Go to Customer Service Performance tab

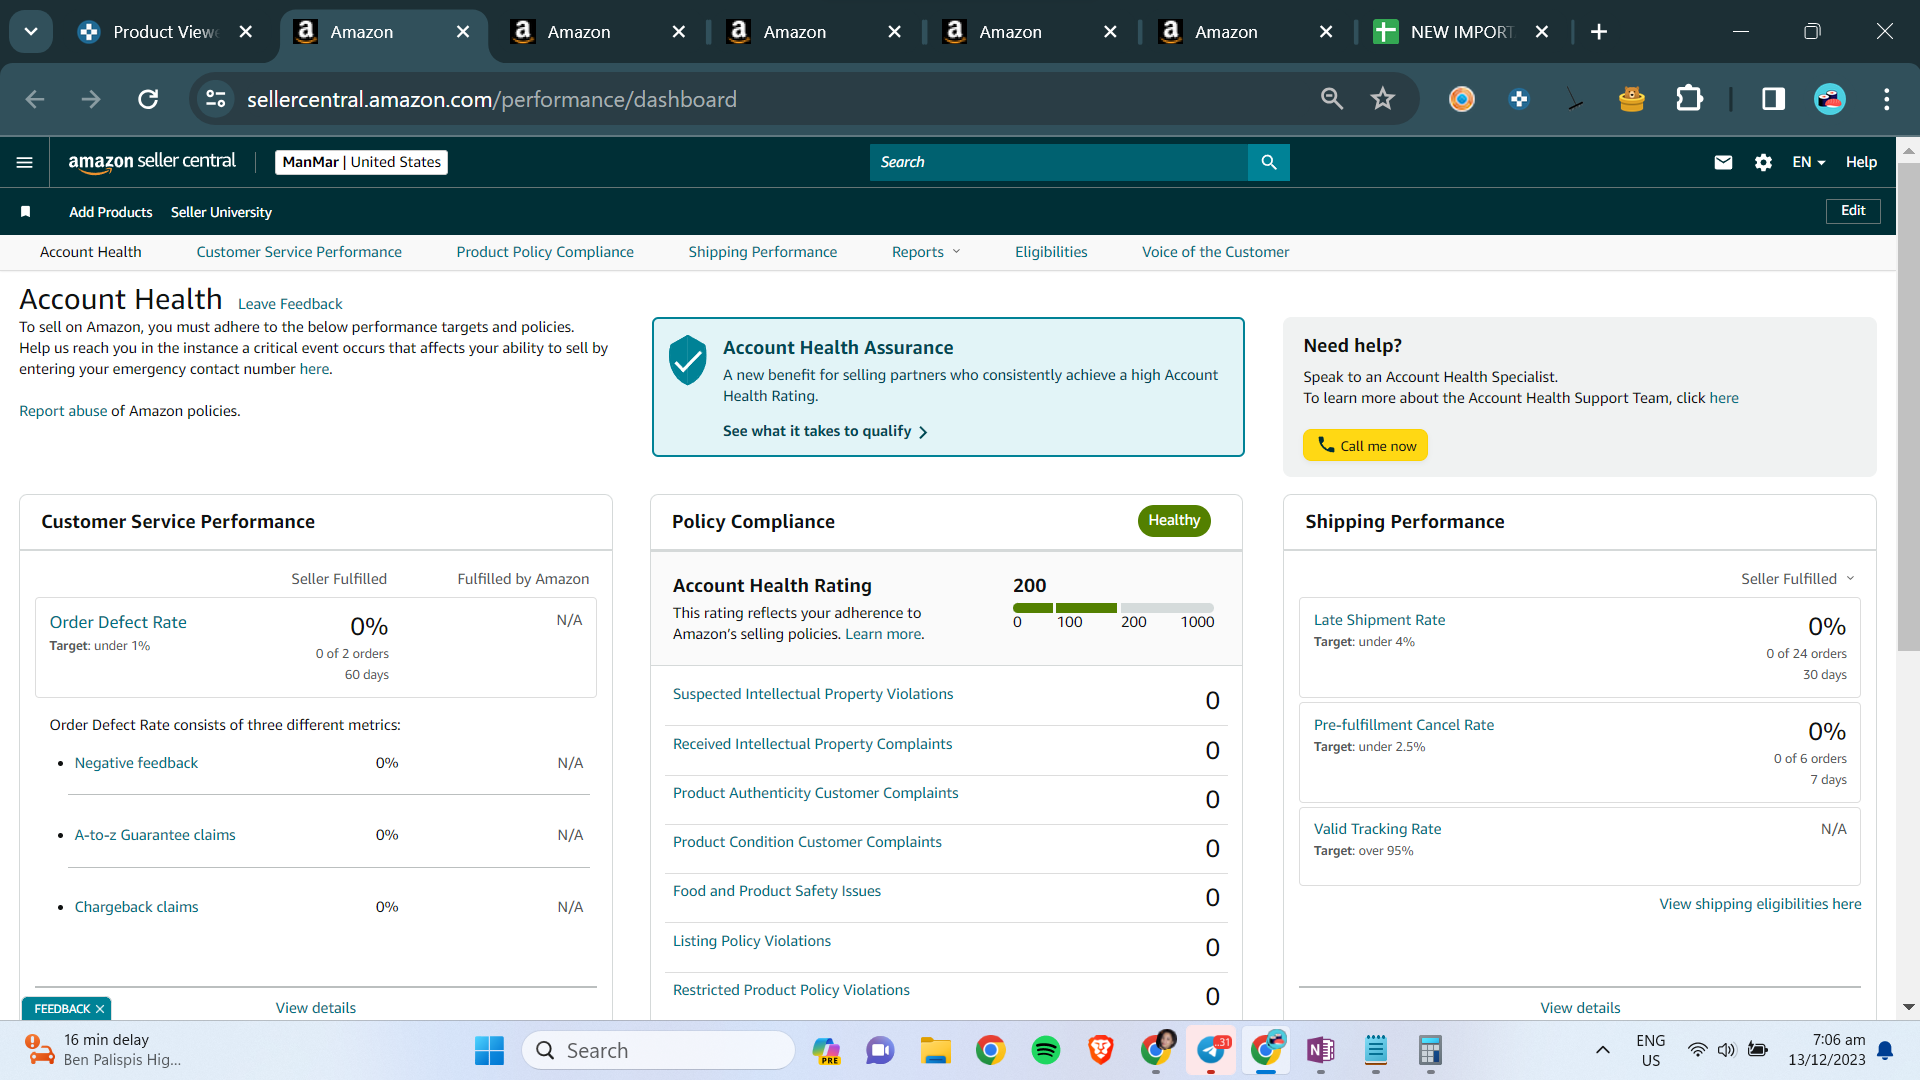tap(299, 252)
